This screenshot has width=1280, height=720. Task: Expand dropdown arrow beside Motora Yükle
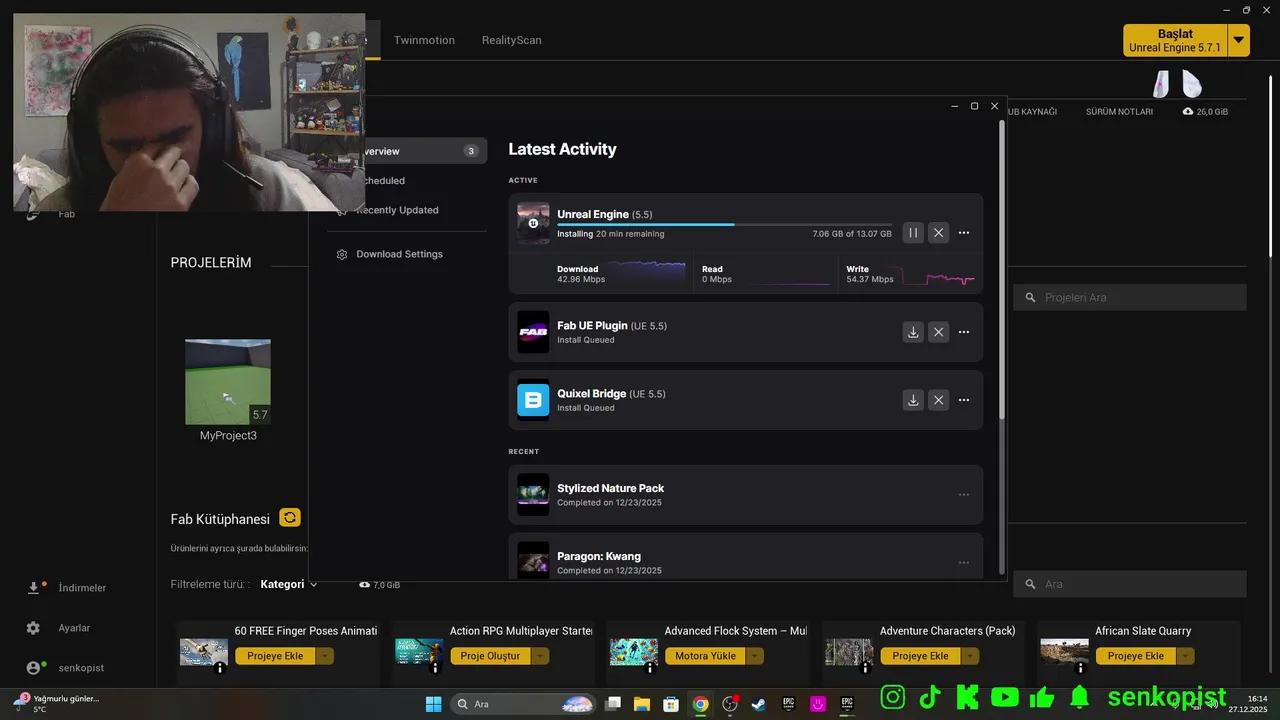tap(755, 656)
